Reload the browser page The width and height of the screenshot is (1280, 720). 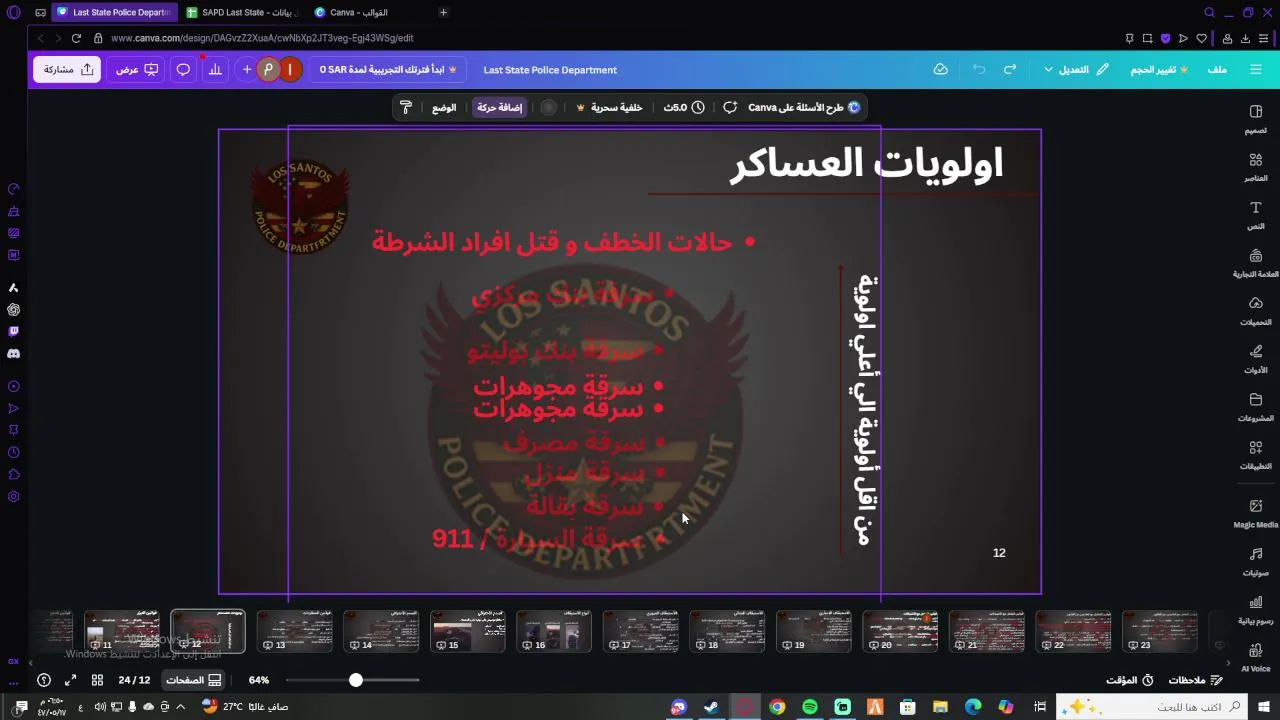tap(76, 38)
